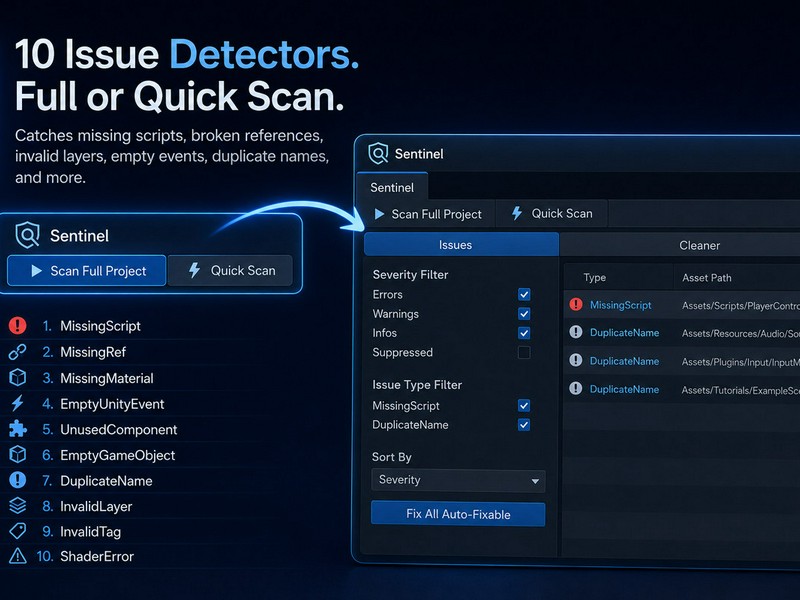Enable the Suppressed severity checkbox

[x=524, y=353]
